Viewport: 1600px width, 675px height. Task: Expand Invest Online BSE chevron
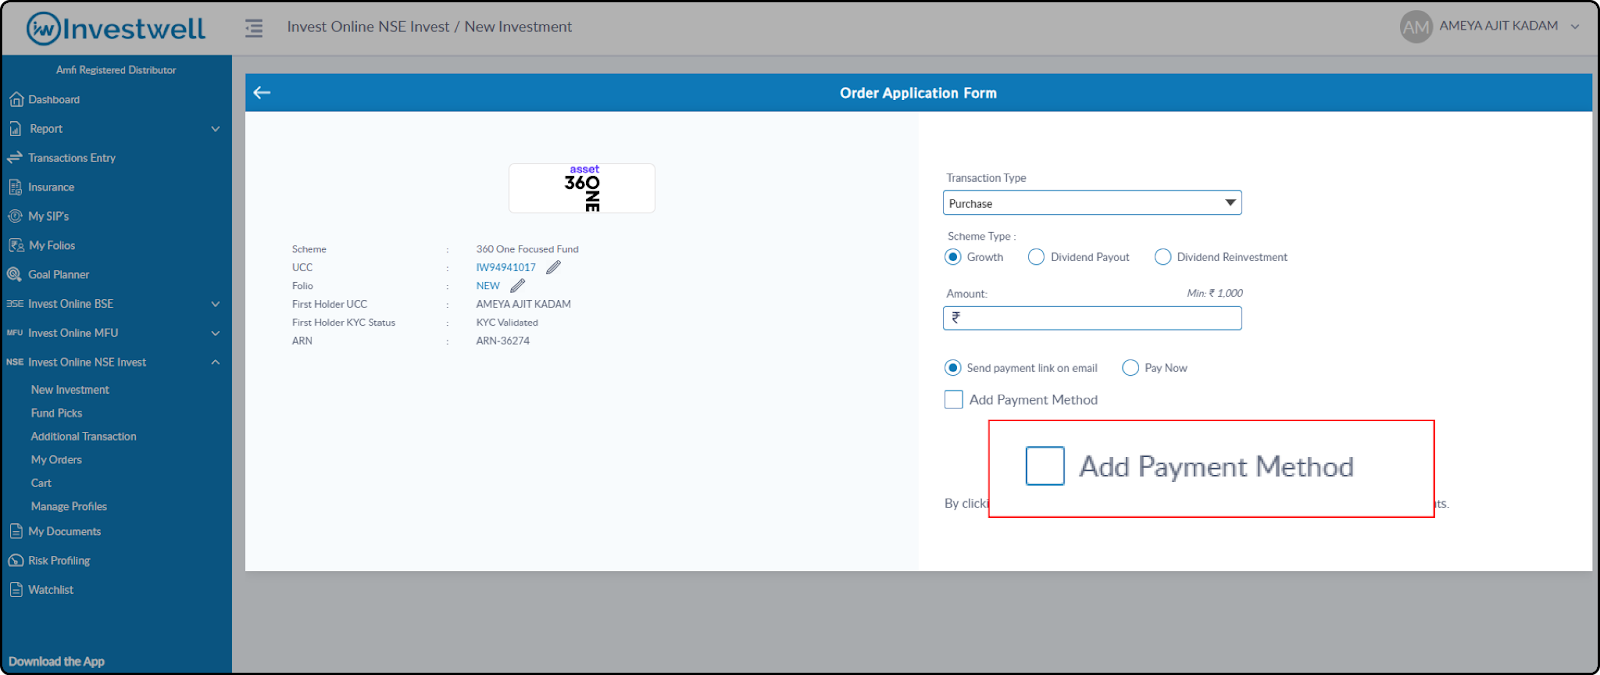(x=215, y=304)
